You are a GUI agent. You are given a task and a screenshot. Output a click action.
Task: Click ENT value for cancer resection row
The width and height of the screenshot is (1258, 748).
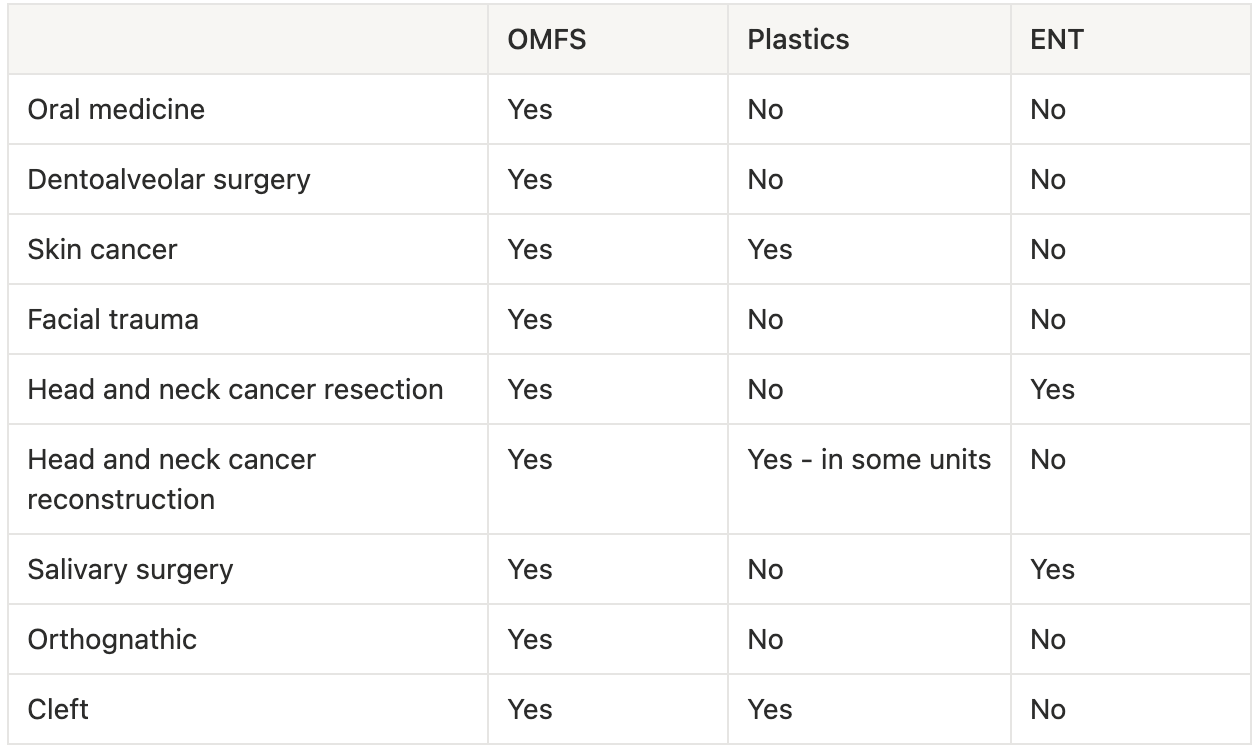coord(1052,390)
